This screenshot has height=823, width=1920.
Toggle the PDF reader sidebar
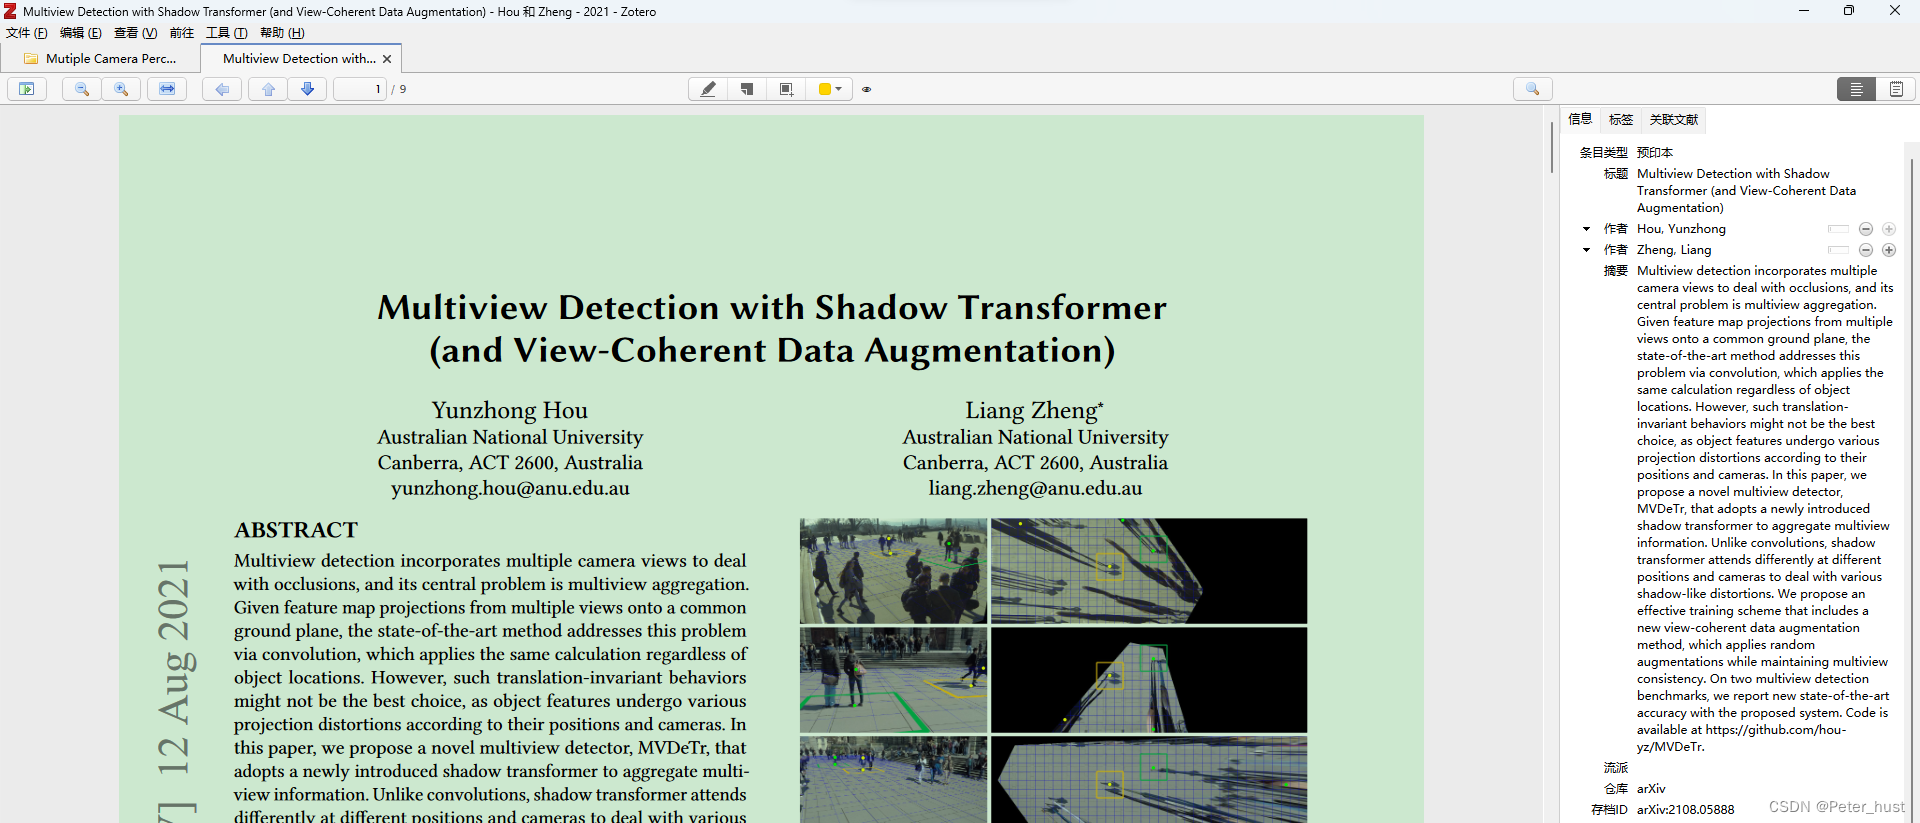tap(27, 89)
